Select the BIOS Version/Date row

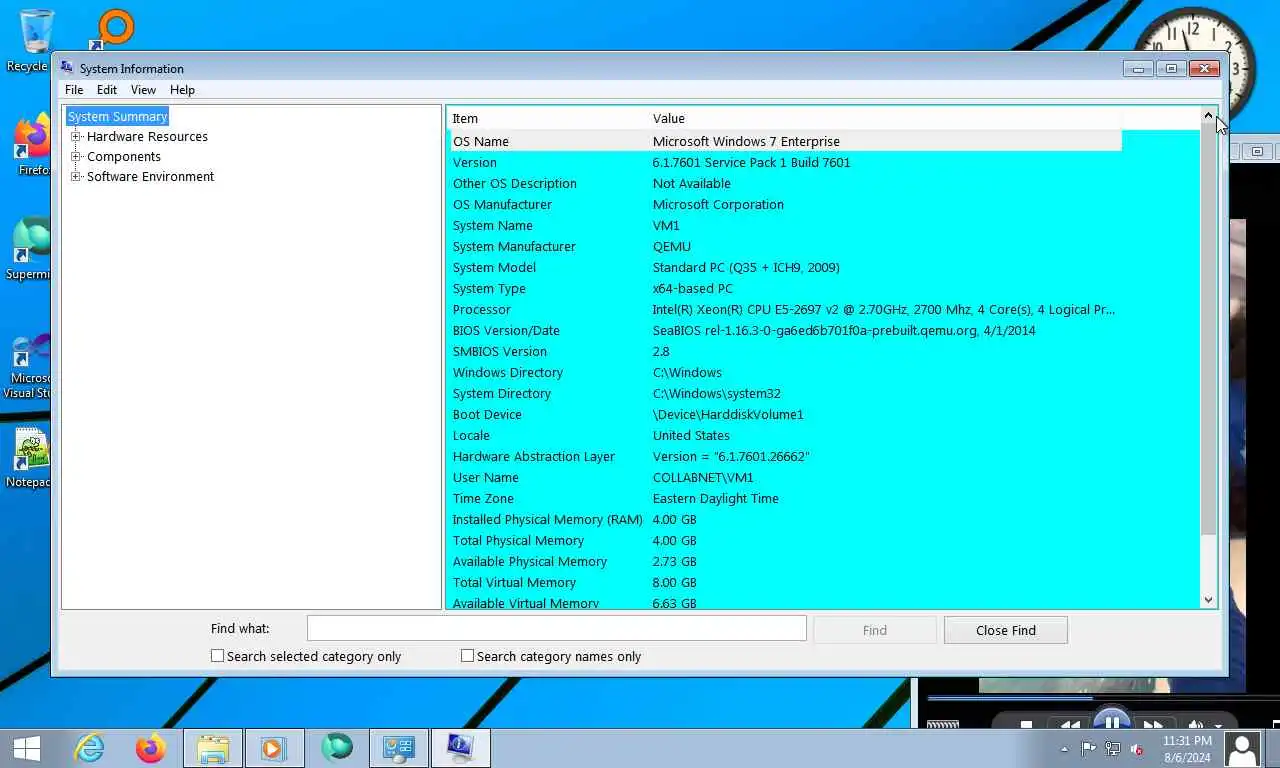pyautogui.click(x=785, y=330)
